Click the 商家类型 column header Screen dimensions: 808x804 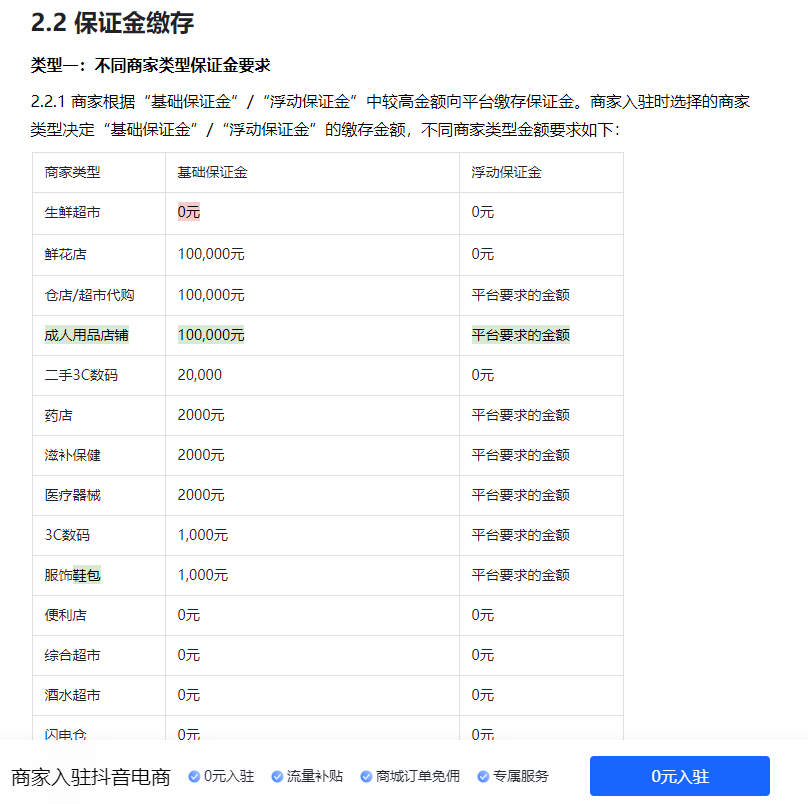click(x=72, y=172)
